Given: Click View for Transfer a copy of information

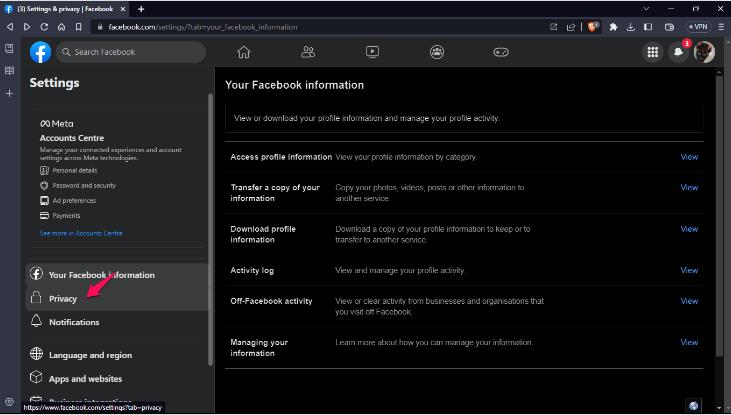Looking at the screenshot, I should point(689,187).
